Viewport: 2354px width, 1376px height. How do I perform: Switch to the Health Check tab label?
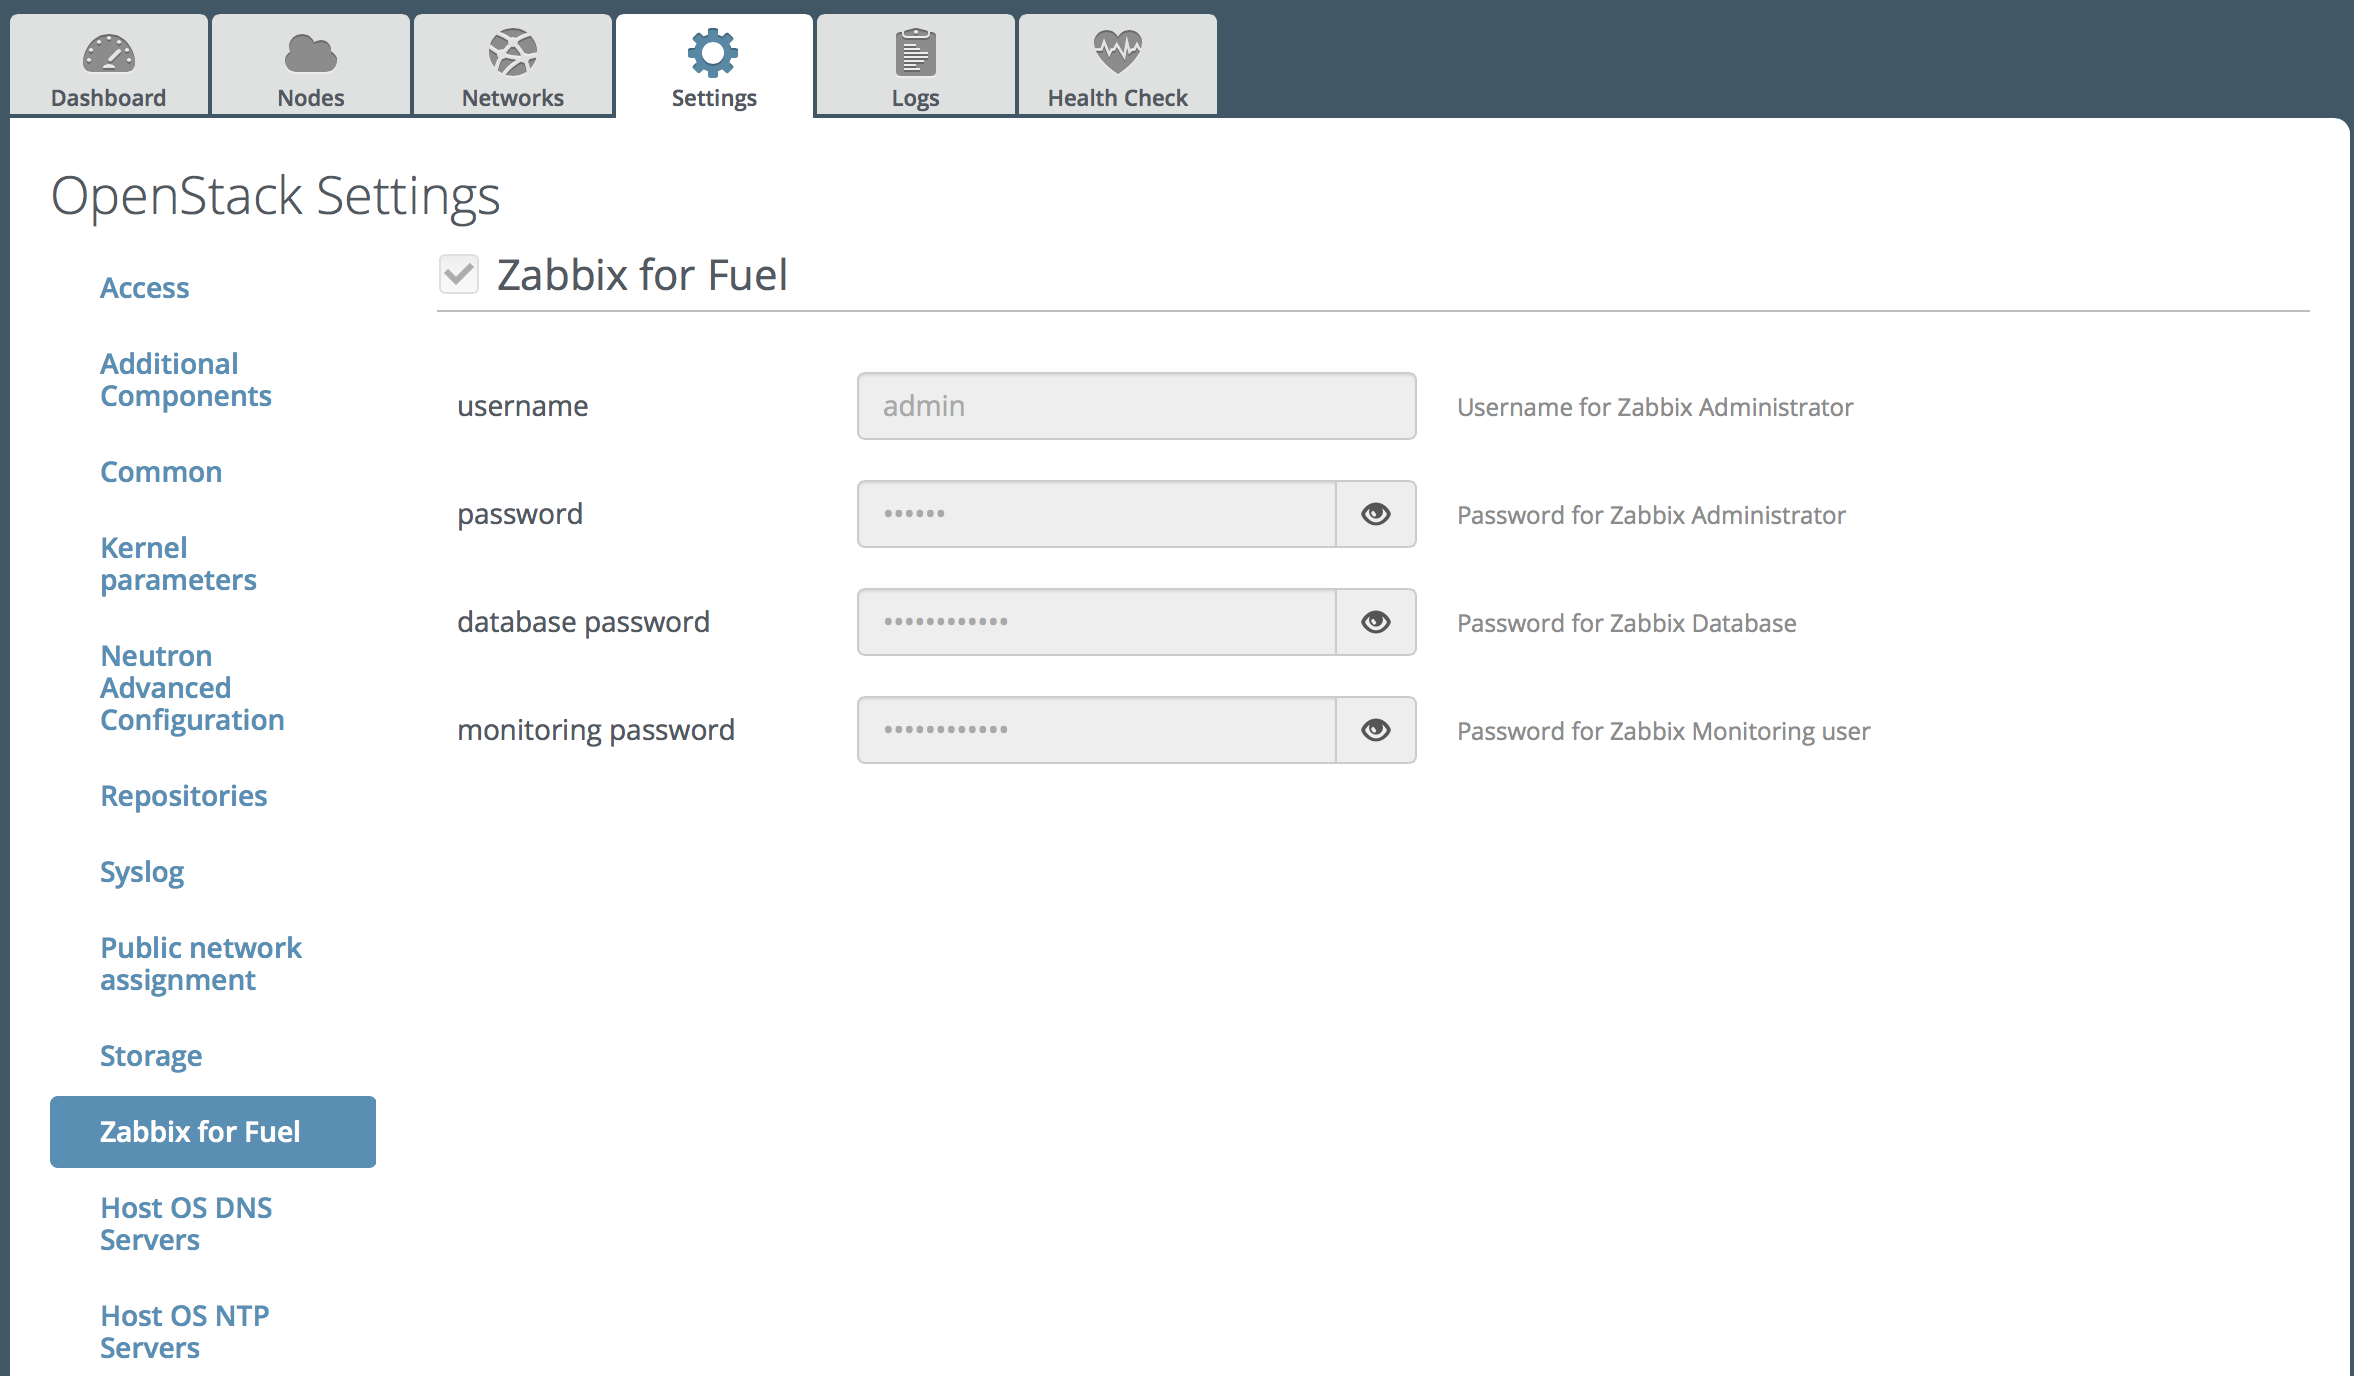[x=1117, y=98]
